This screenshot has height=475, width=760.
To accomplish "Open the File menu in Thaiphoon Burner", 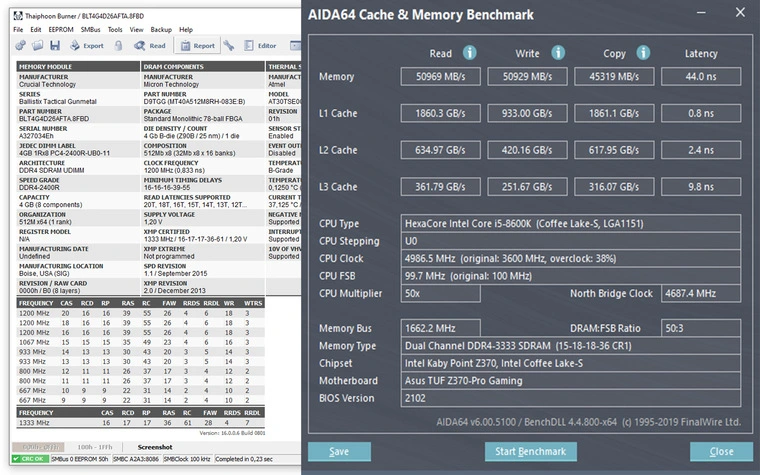I will (18, 30).
